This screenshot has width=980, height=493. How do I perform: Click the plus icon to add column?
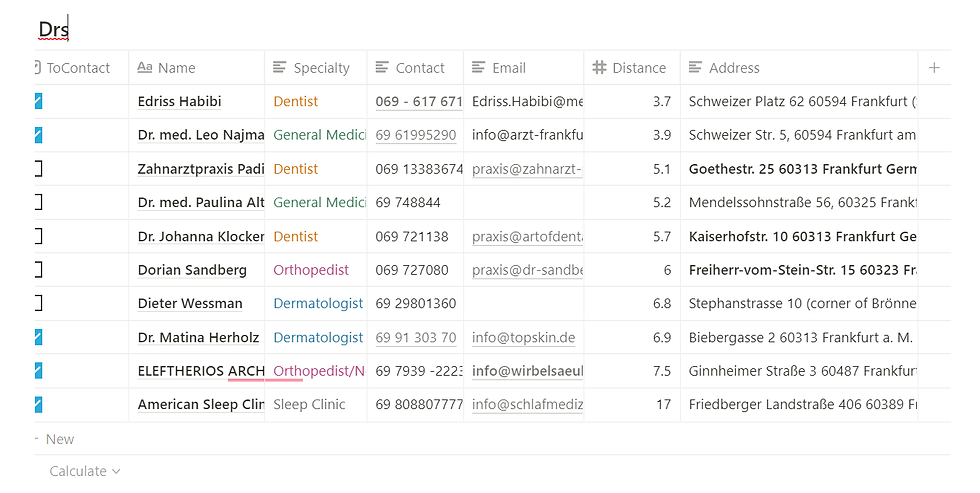tap(934, 67)
